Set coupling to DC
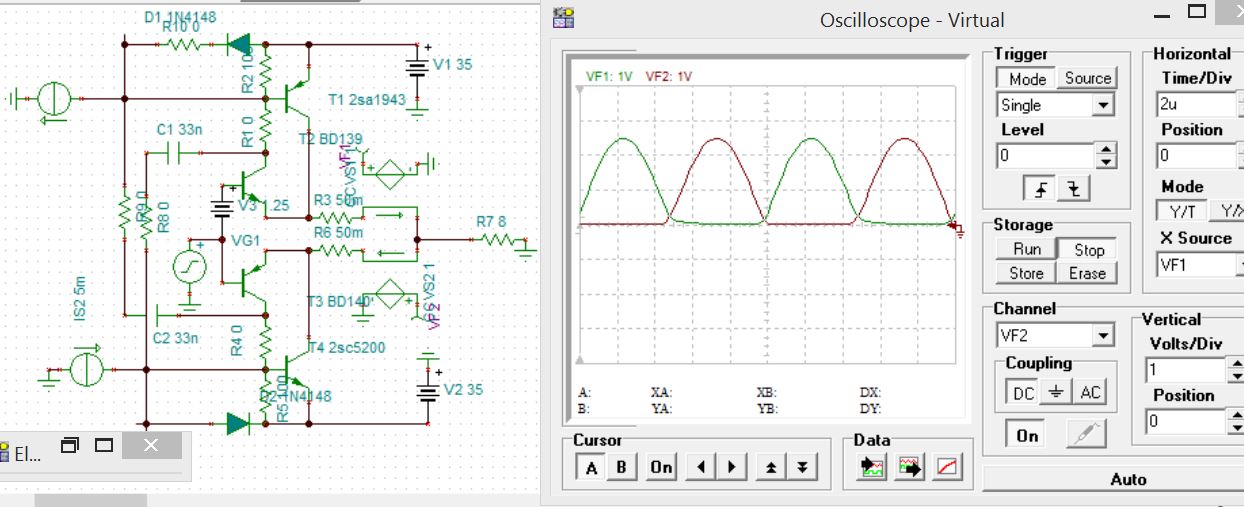Image resolution: width=1244 pixels, height=507 pixels. (1023, 393)
